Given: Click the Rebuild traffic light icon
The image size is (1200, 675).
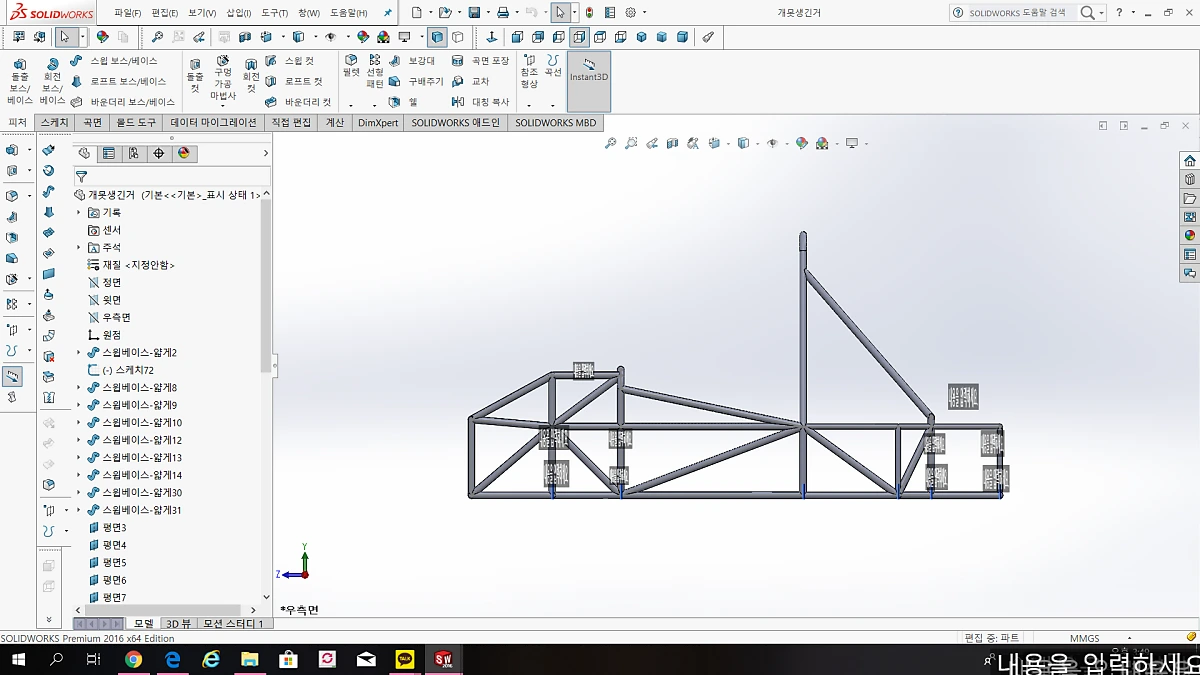Looking at the screenshot, I should [589, 13].
